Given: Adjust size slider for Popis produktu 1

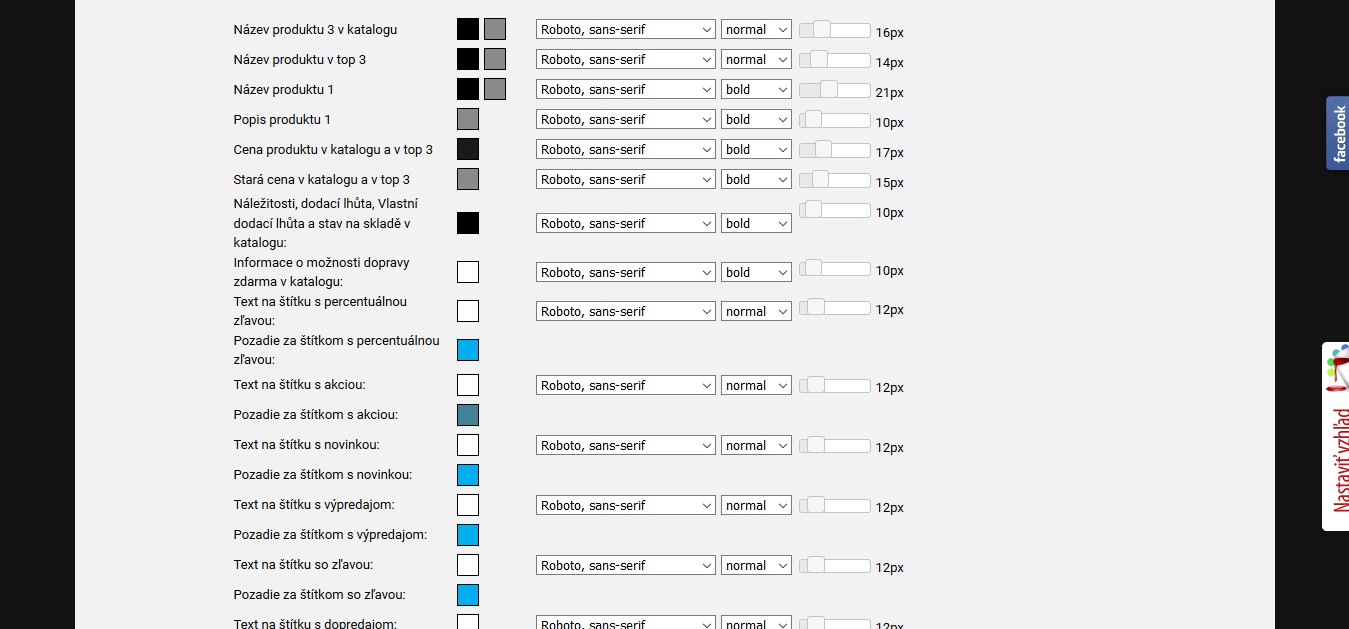Looking at the screenshot, I should 834,119.
